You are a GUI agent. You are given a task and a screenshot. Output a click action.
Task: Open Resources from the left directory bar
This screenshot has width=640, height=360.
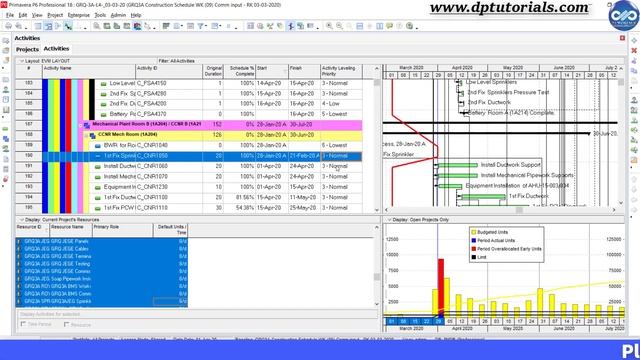click(6, 89)
